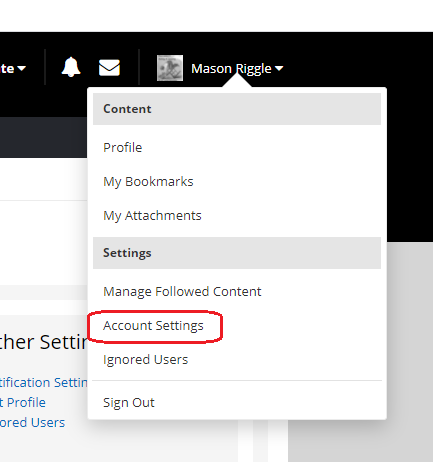Open My Attachments
The width and height of the screenshot is (433, 462).
(x=152, y=216)
